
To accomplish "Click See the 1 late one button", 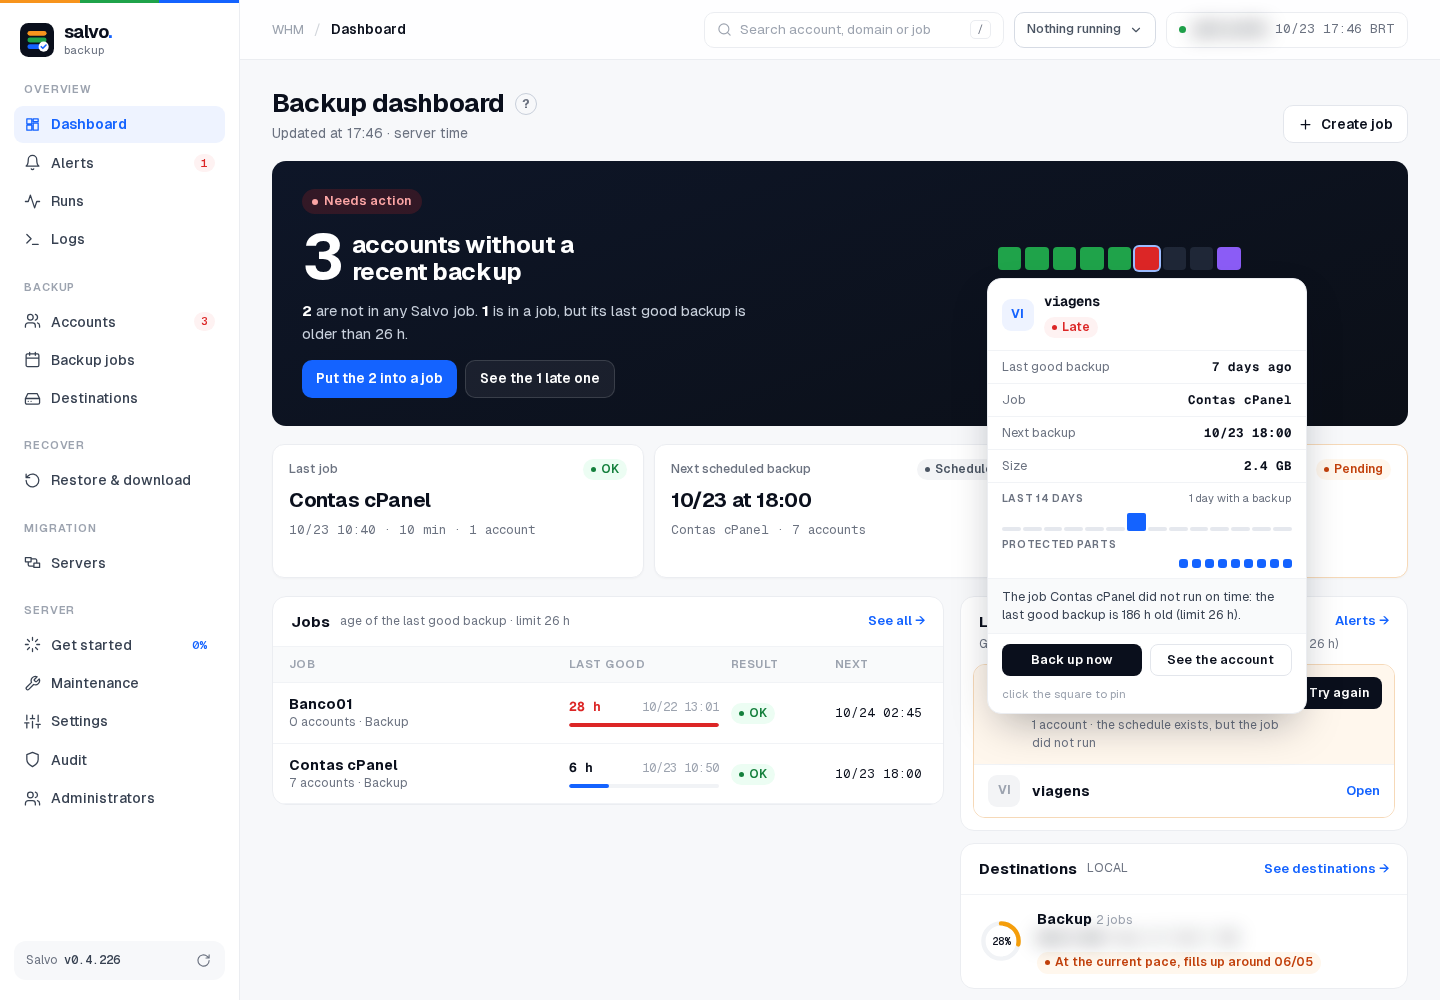I will 539,379.
